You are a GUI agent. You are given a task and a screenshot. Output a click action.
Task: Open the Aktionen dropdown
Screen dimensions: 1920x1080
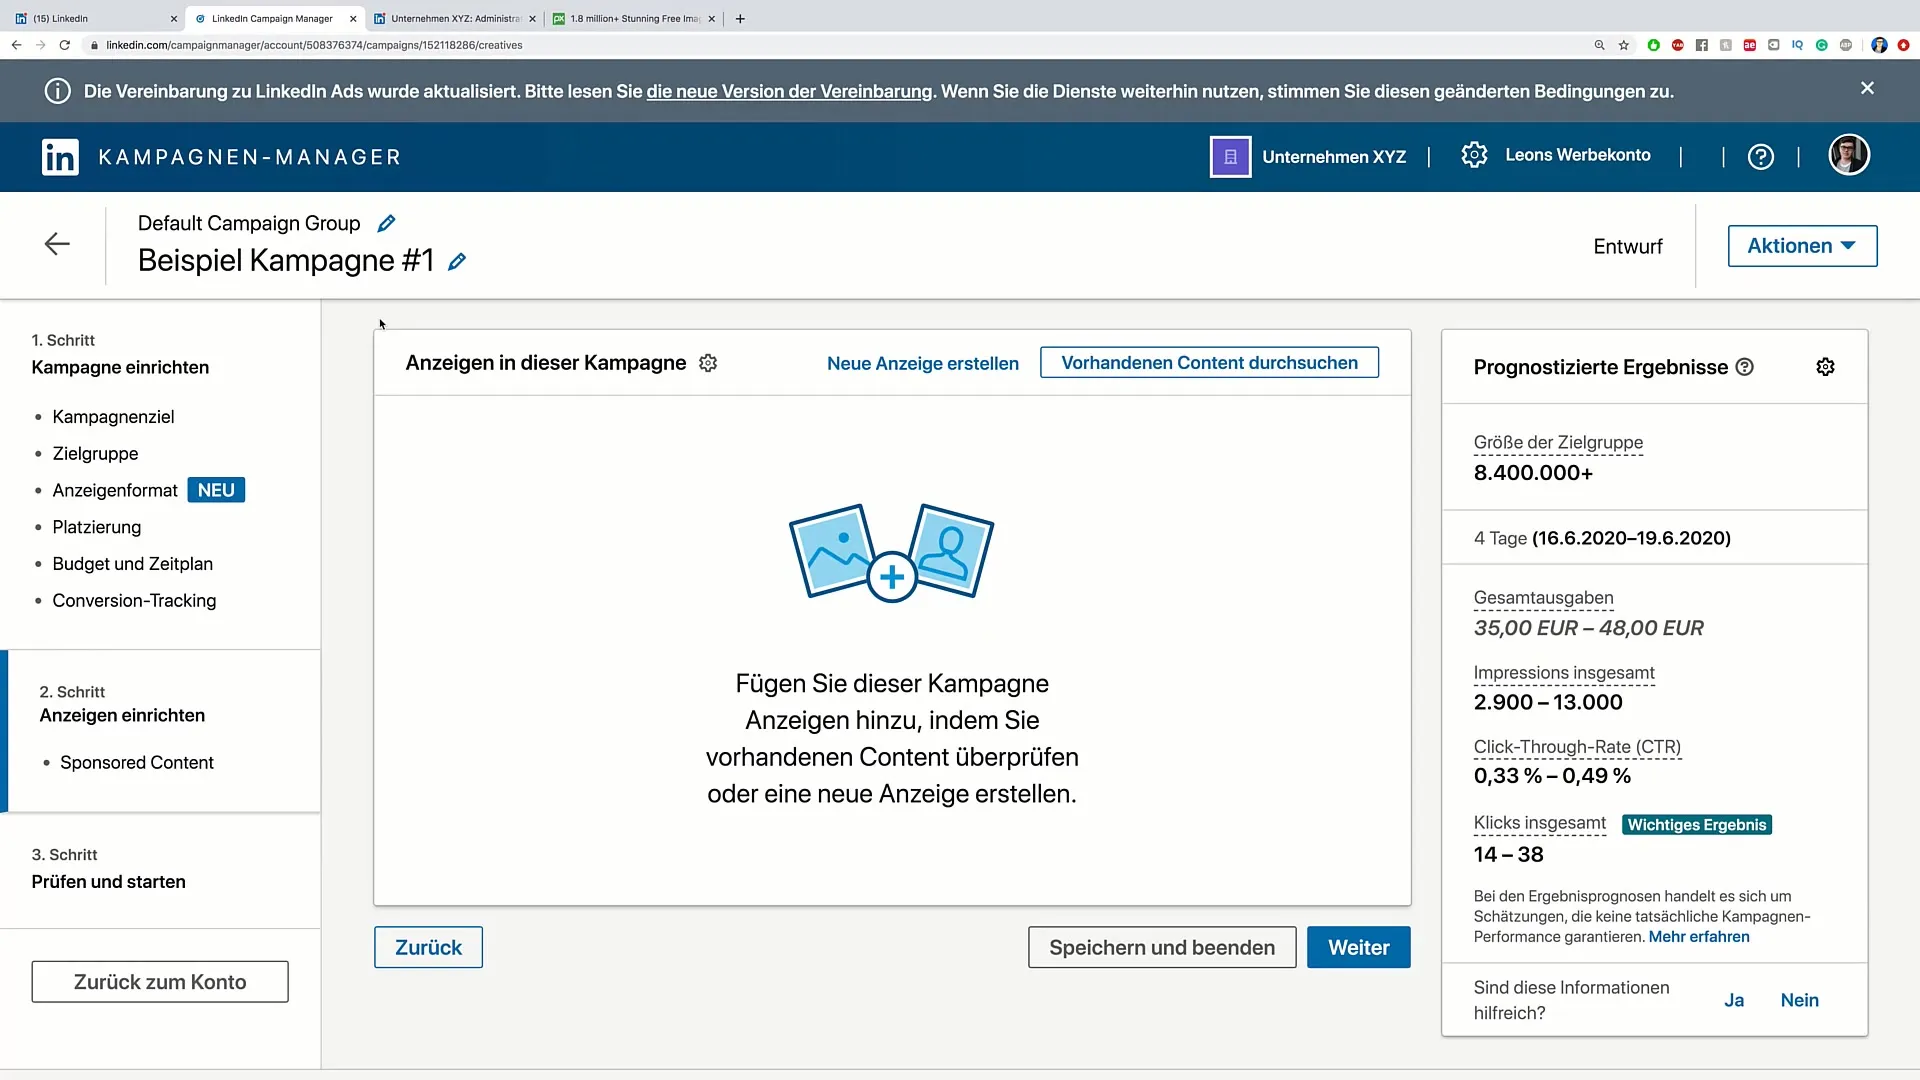pos(1802,246)
